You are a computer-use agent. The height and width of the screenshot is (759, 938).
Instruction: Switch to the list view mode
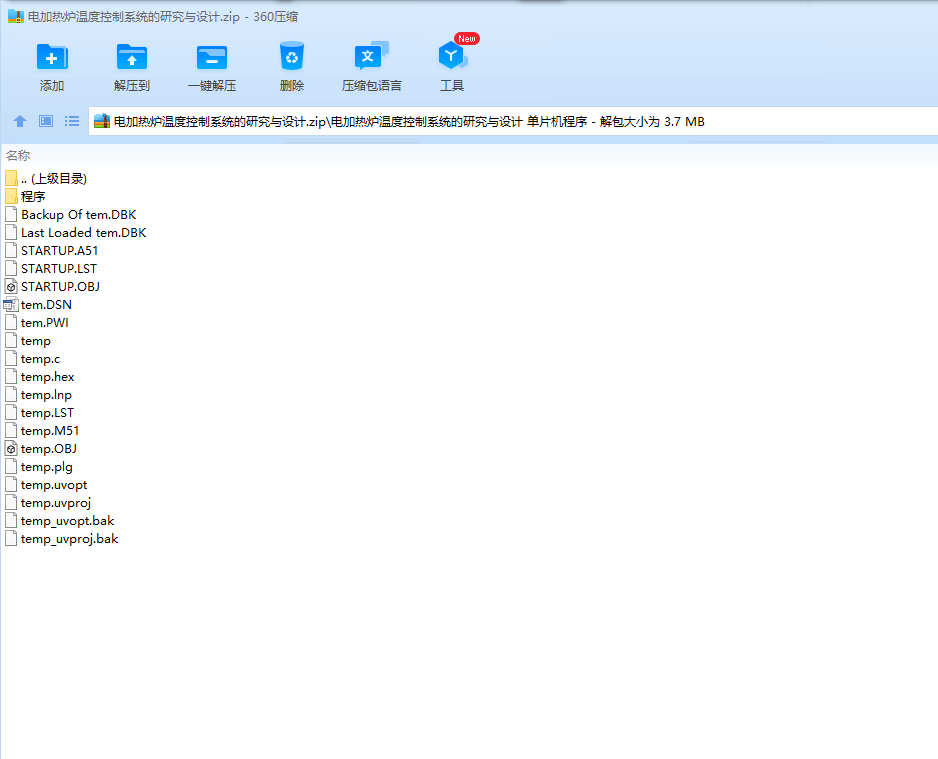tap(72, 121)
